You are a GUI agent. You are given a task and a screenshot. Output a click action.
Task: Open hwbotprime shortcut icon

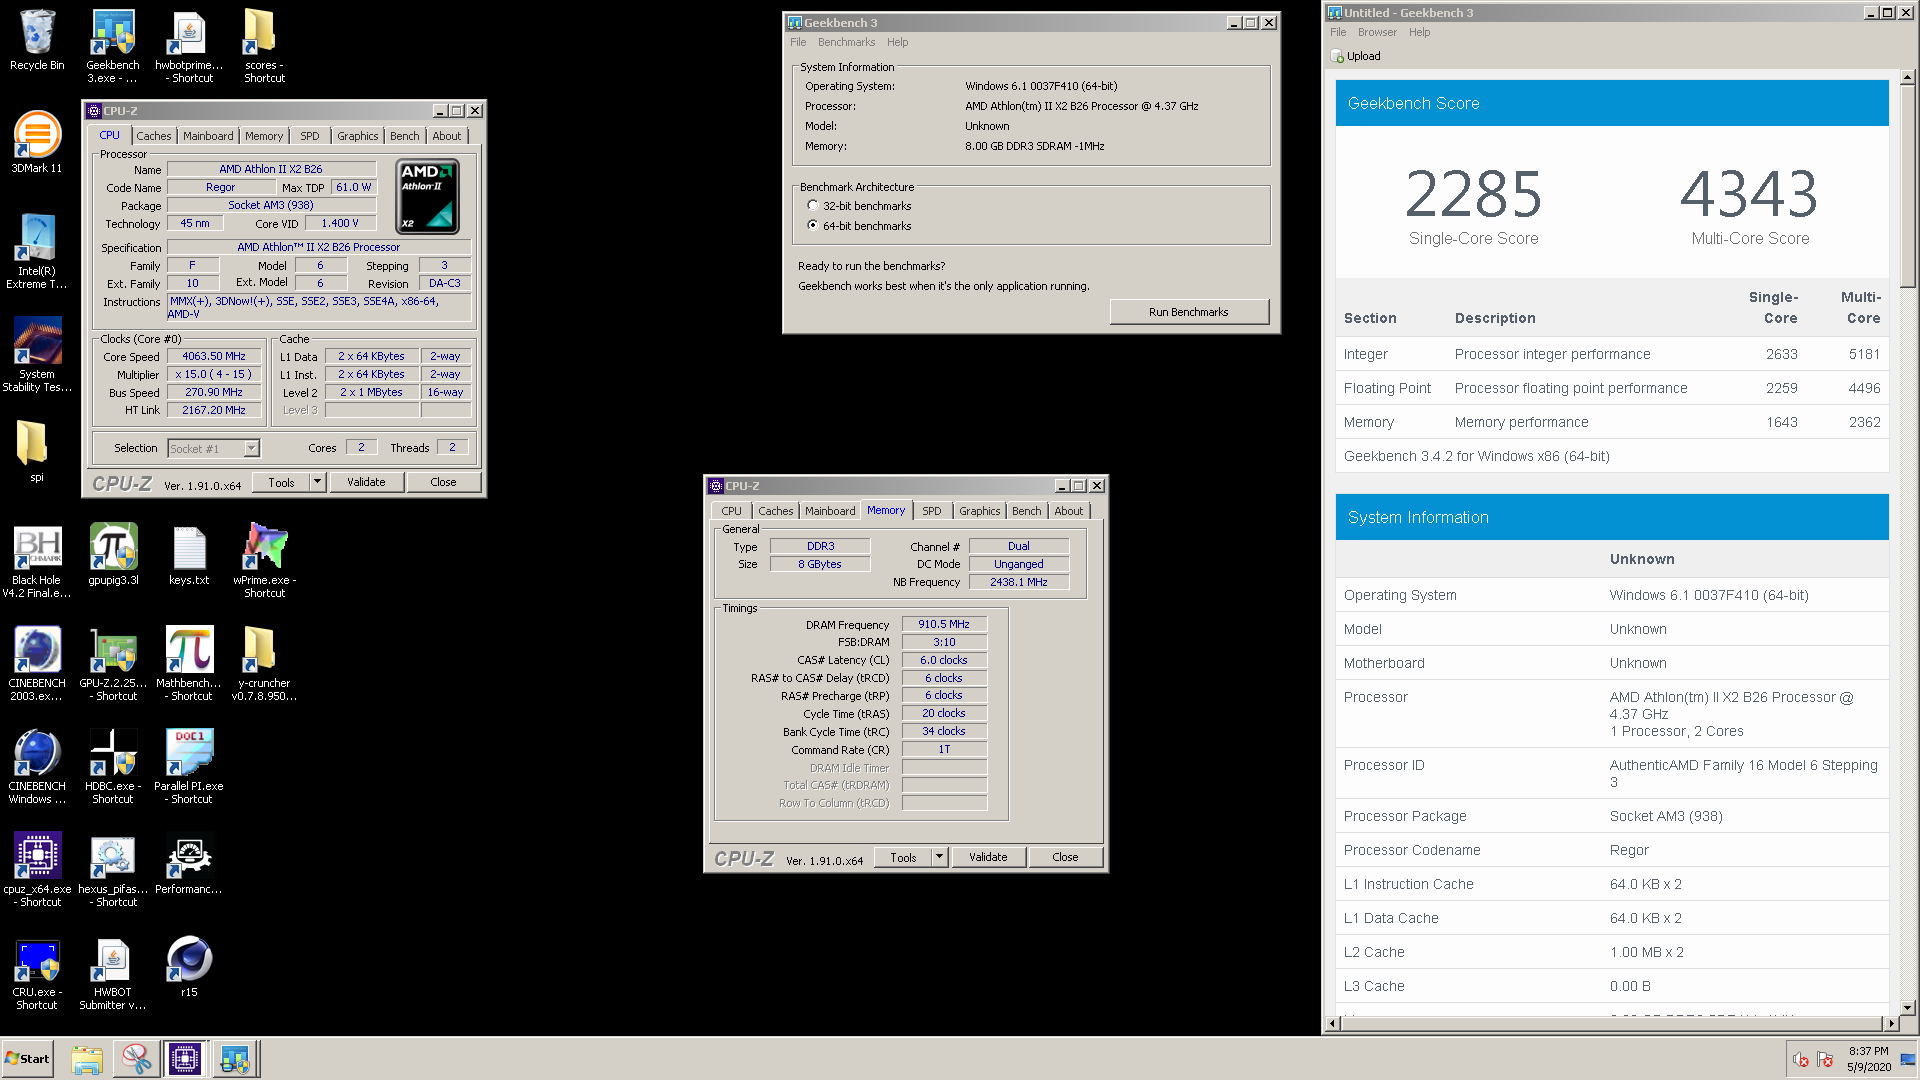(x=189, y=46)
